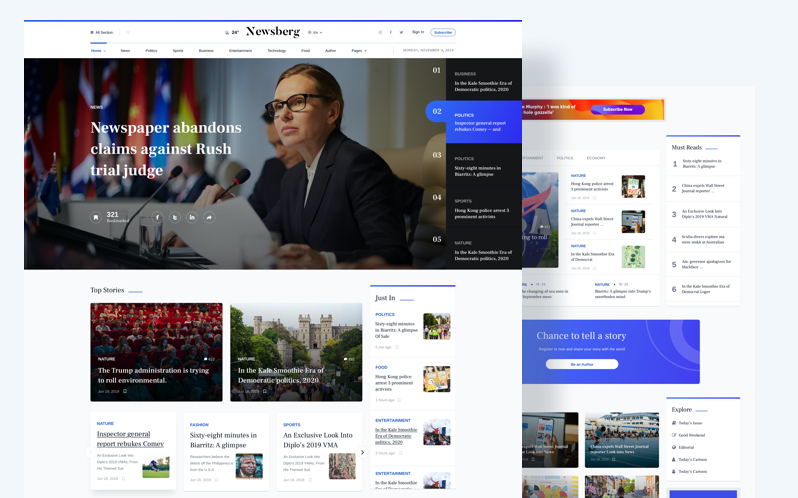Open the All Section menu icon
This screenshot has height=498, width=798.
[92, 32]
